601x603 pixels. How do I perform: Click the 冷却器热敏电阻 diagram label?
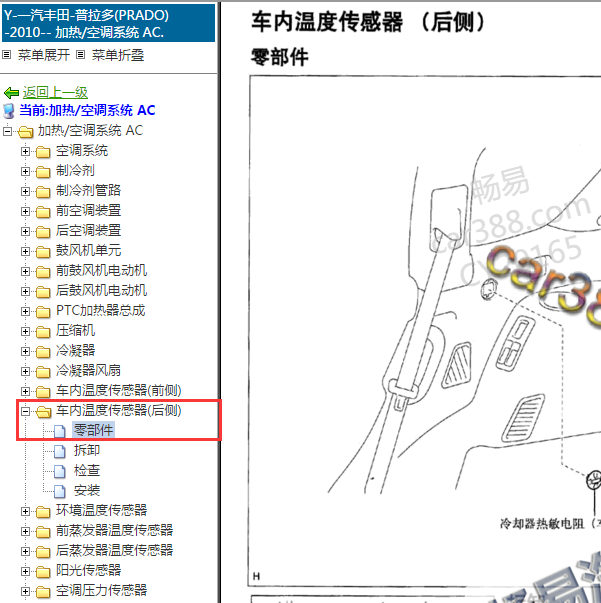coord(550,523)
